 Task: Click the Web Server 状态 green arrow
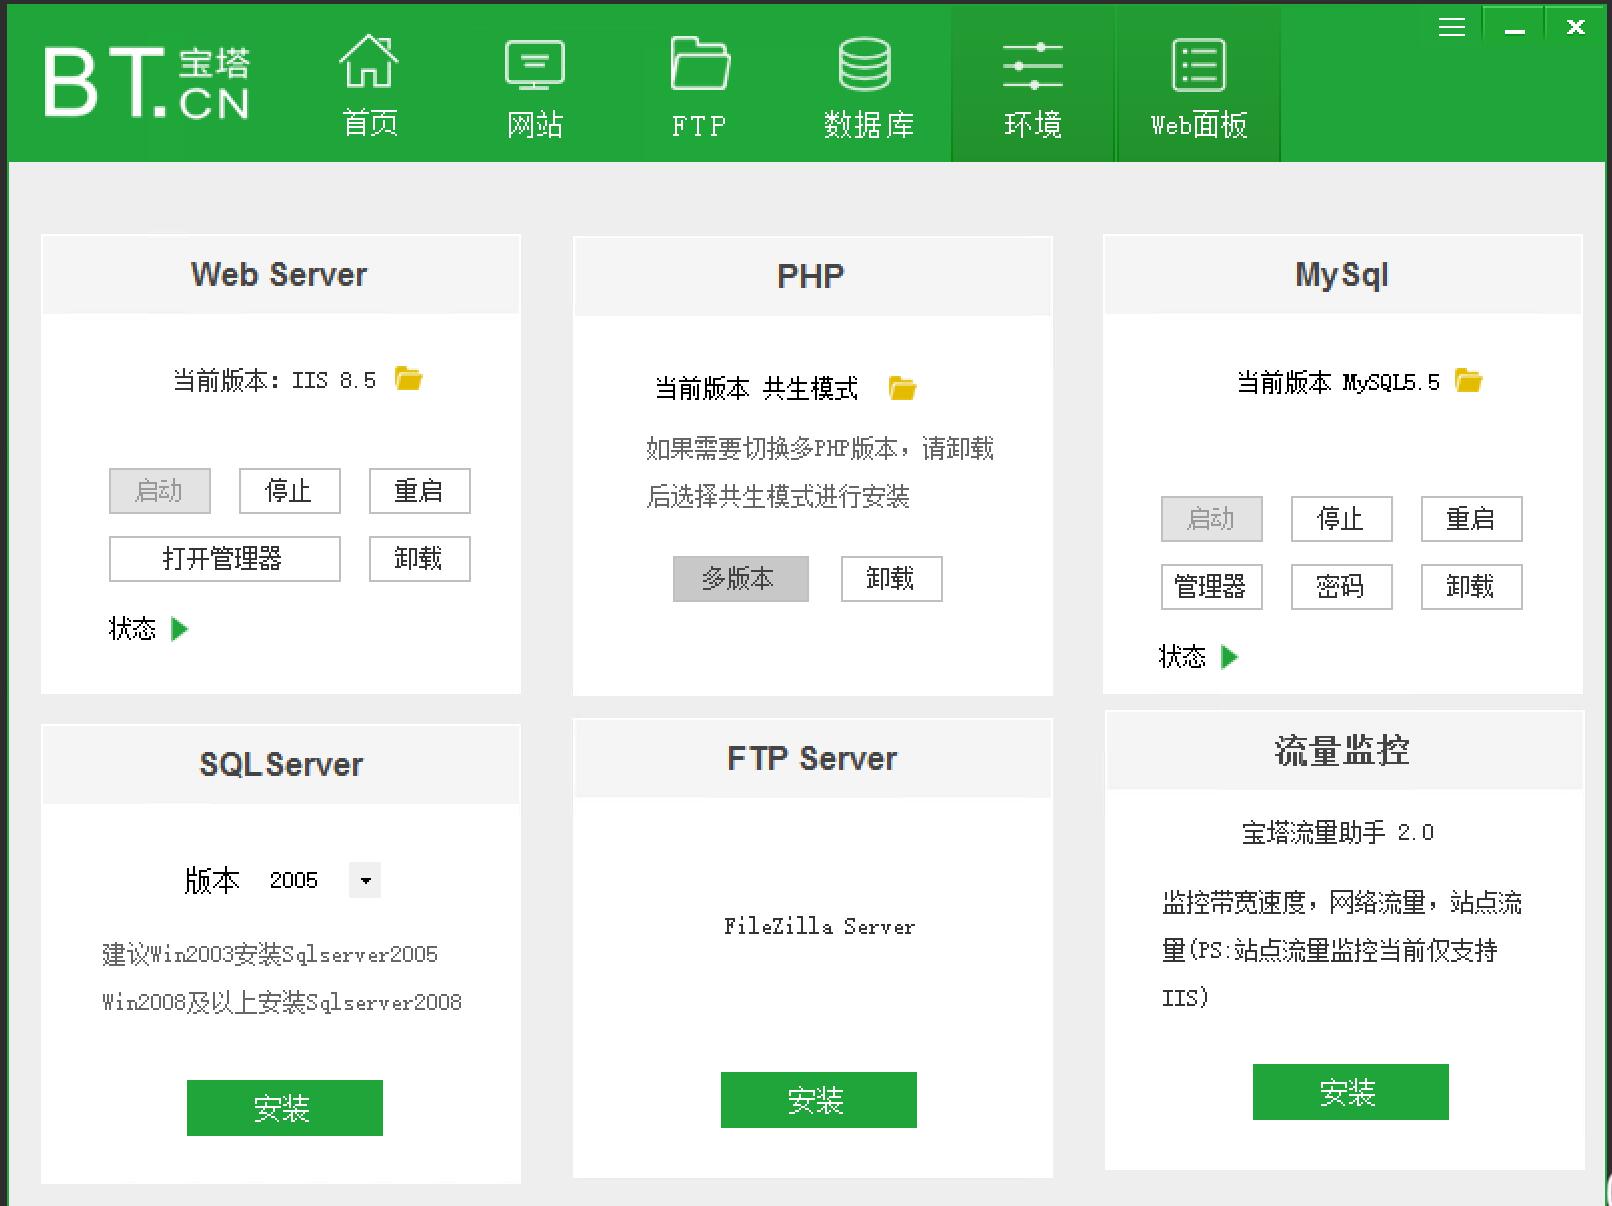coord(180,629)
